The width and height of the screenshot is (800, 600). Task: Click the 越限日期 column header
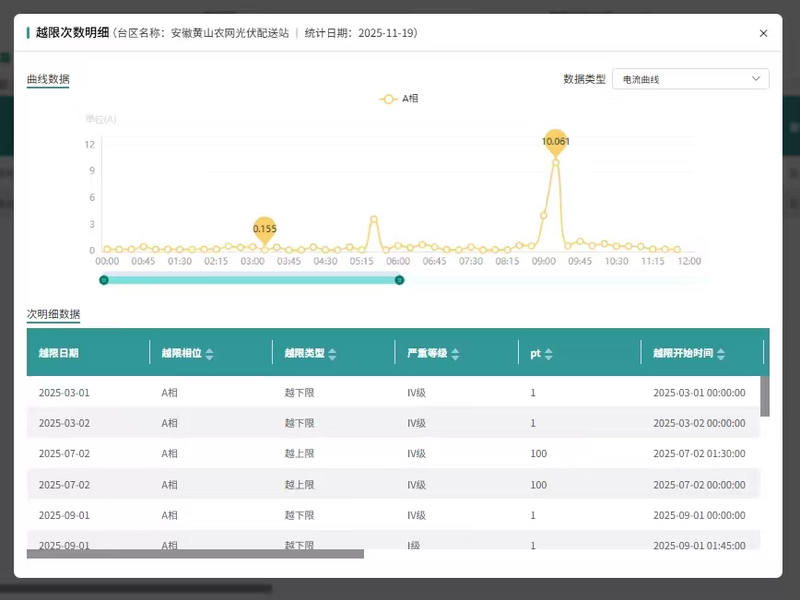point(59,353)
